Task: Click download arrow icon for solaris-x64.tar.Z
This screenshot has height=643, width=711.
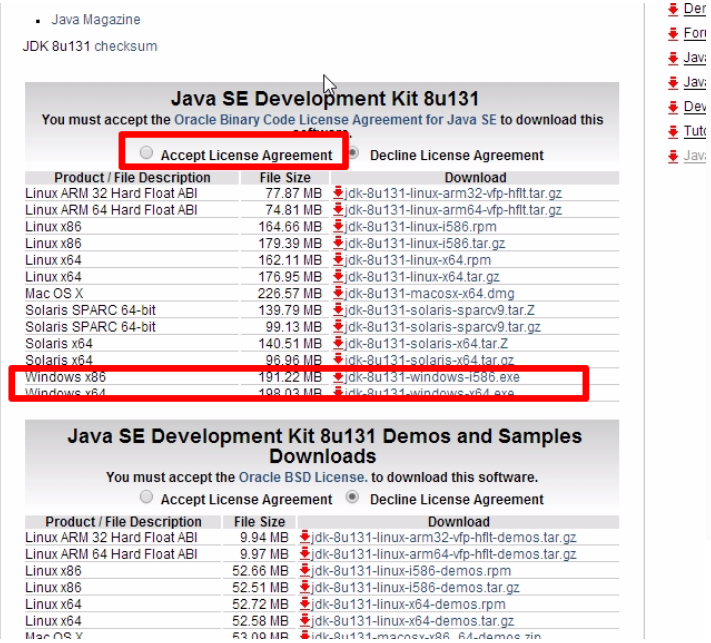Action: (338, 343)
